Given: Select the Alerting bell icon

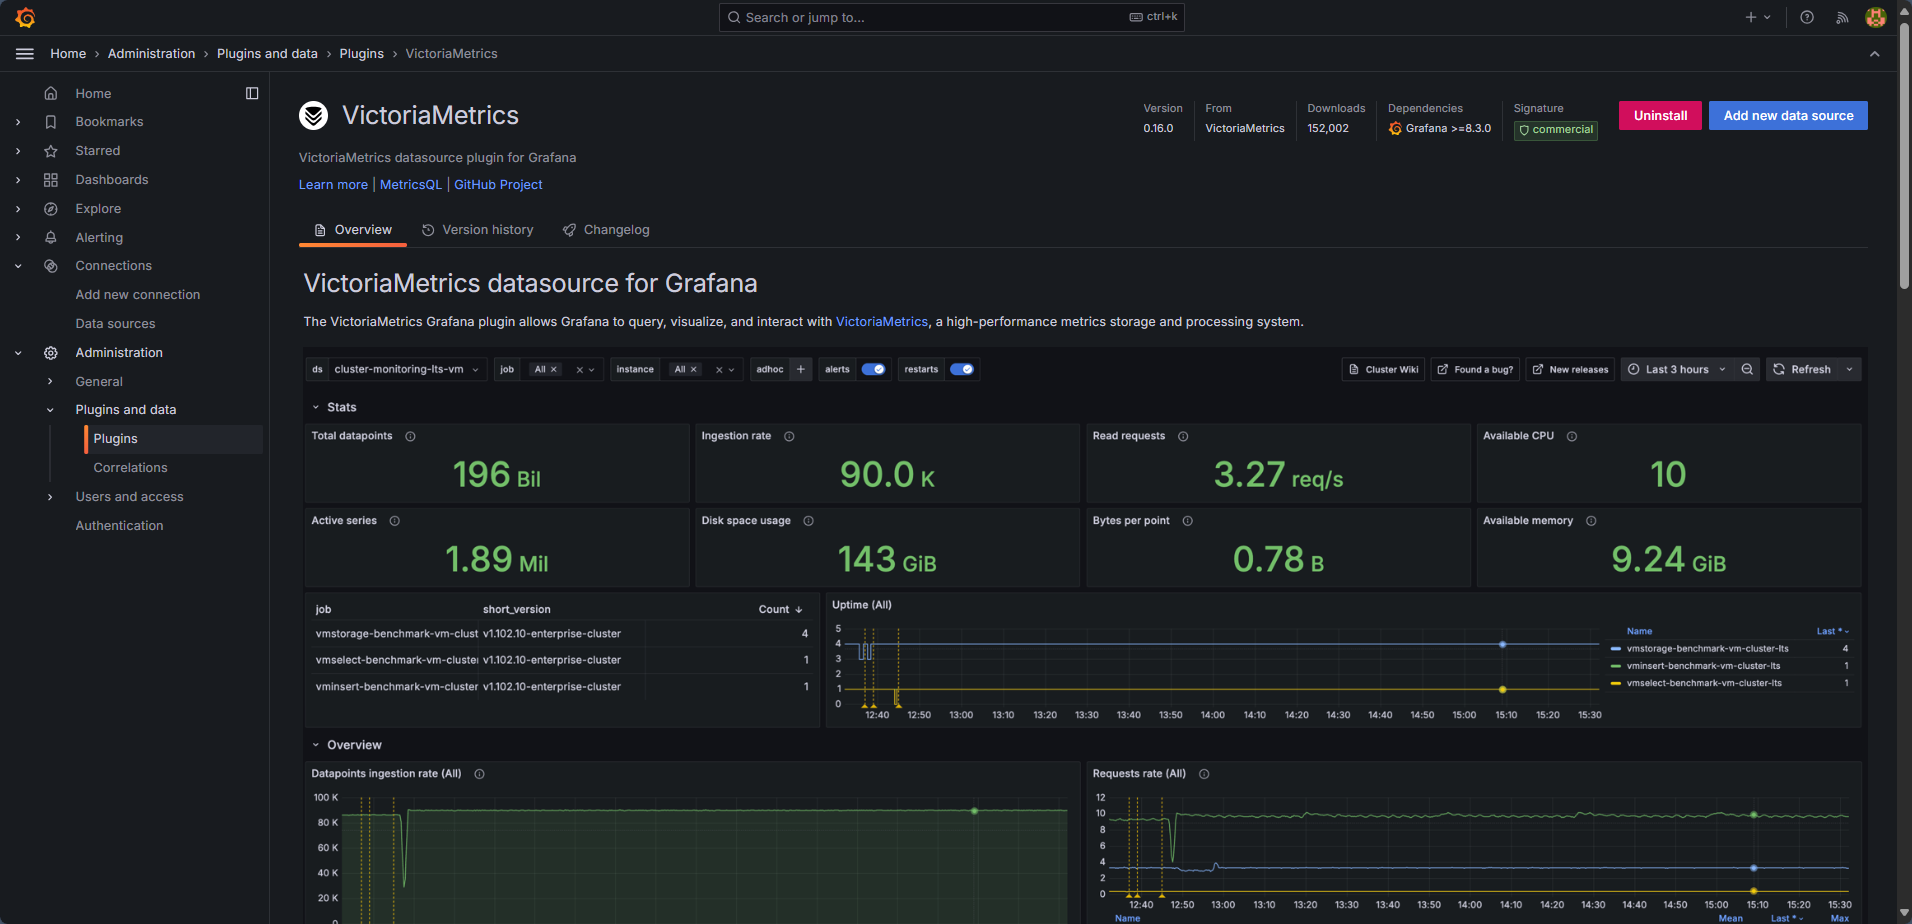Looking at the screenshot, I should click(51, 237).
